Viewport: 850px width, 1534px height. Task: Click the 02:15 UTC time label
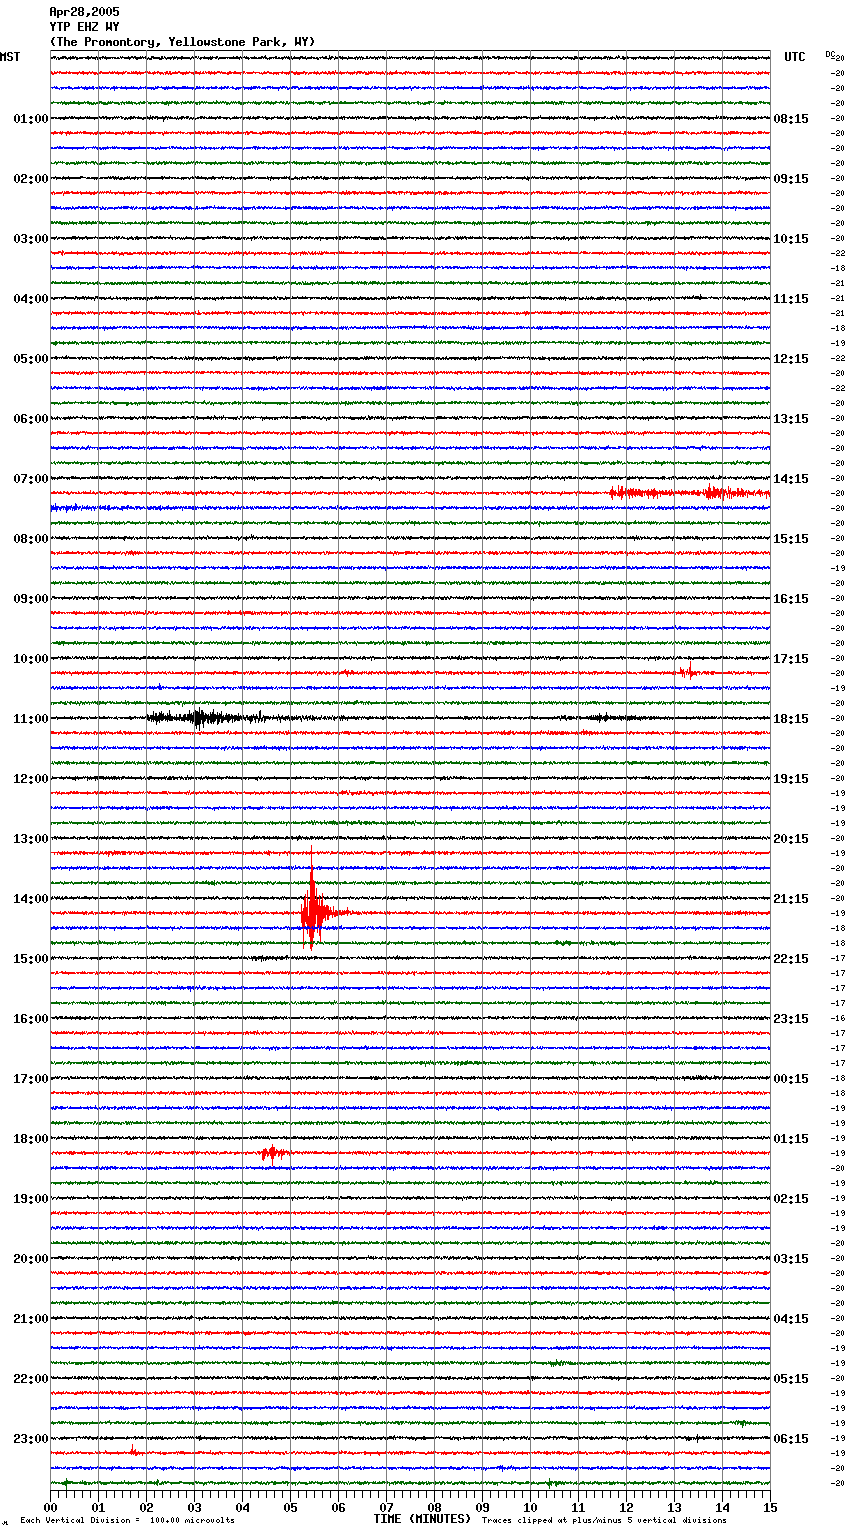click(791, 1199)
